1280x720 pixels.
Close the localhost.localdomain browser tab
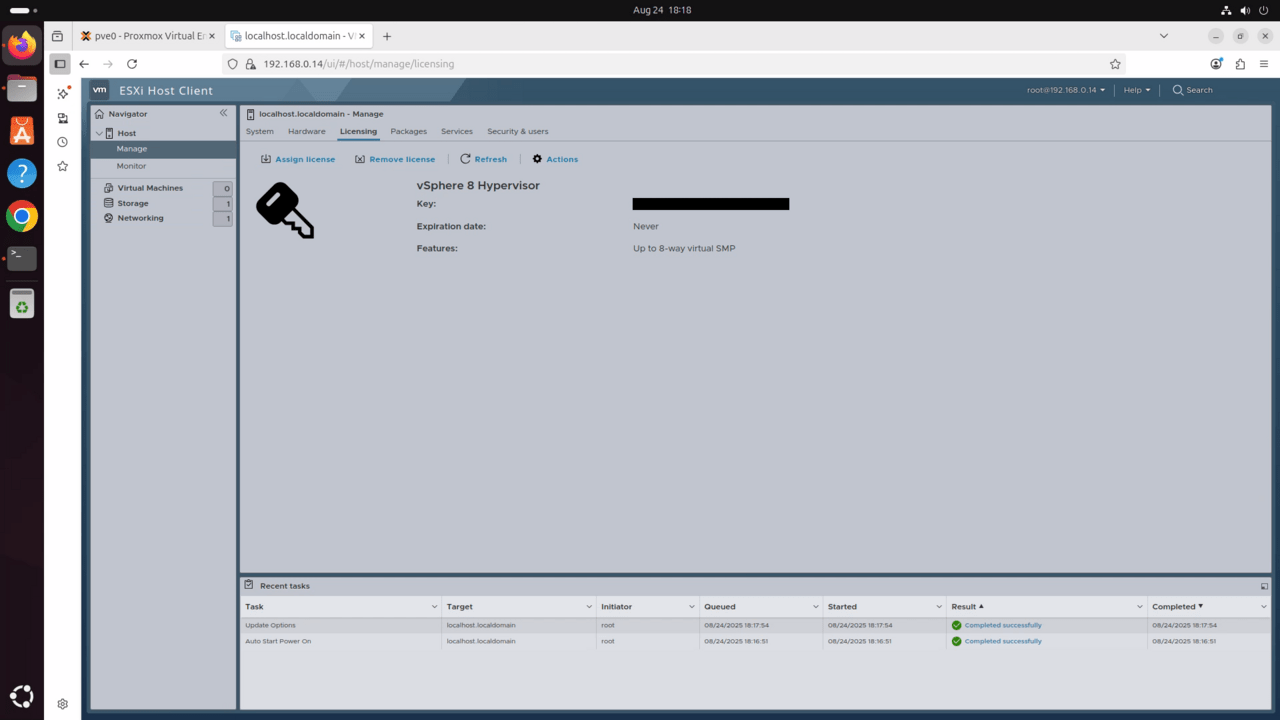pyautogui.click(x=360, y=36)
